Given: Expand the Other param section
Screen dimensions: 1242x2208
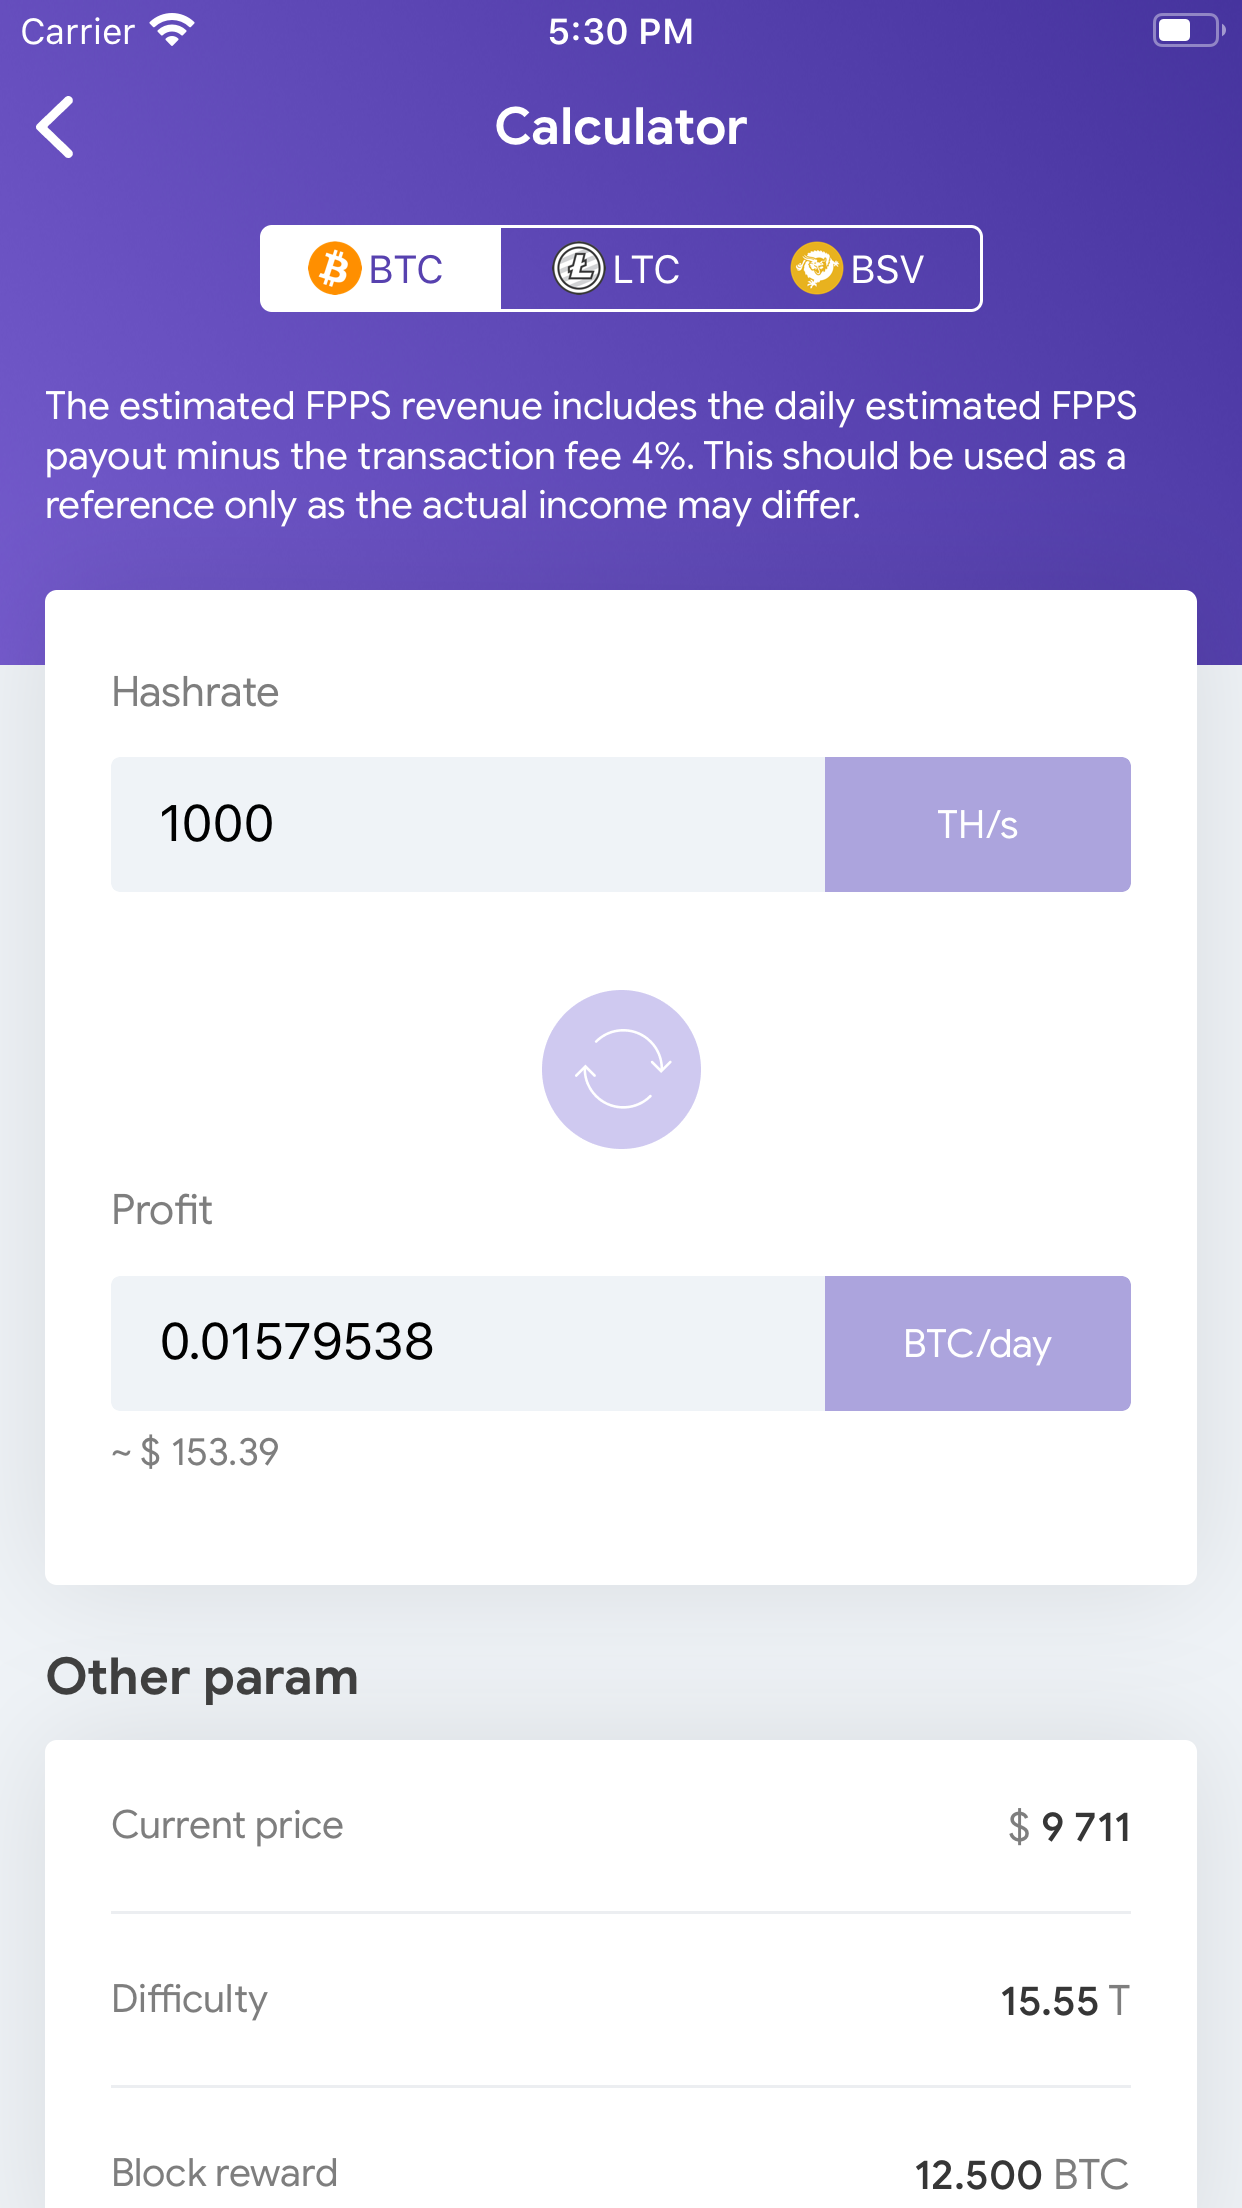Looking at the screenshot, I should 202,1676.
